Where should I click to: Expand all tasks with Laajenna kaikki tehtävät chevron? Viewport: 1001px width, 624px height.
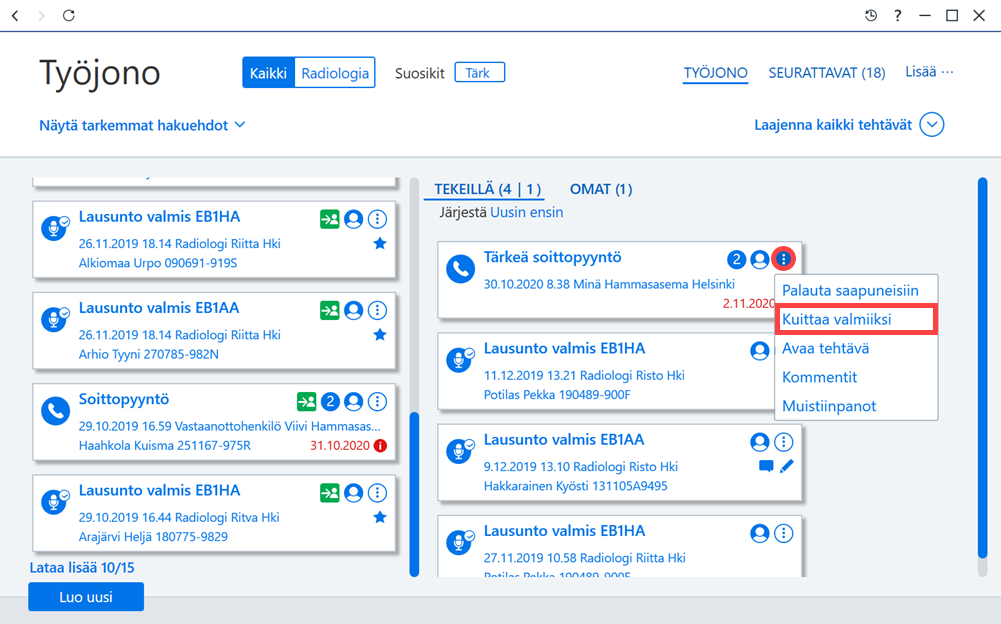point(931,125)
